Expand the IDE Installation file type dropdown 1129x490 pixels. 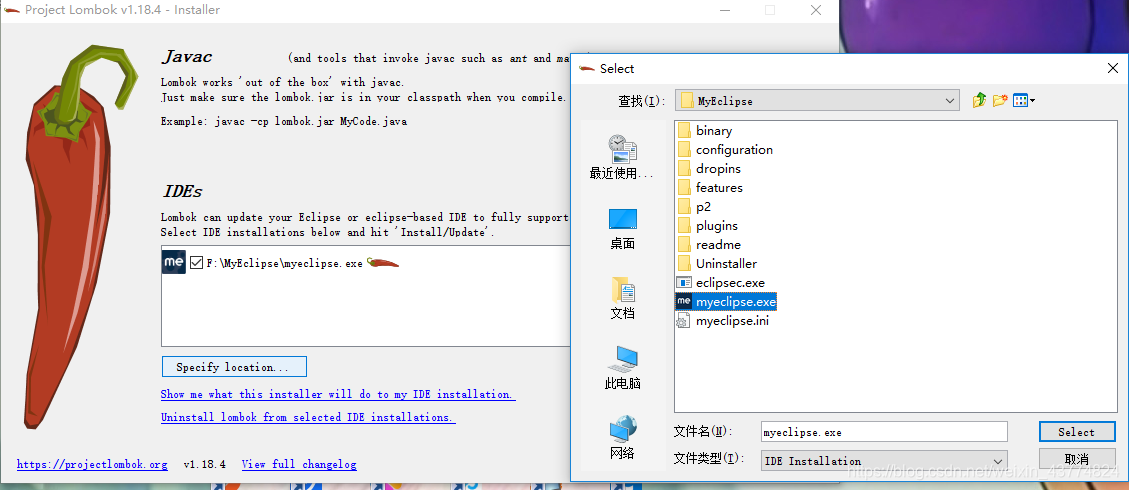pos(998,460)
